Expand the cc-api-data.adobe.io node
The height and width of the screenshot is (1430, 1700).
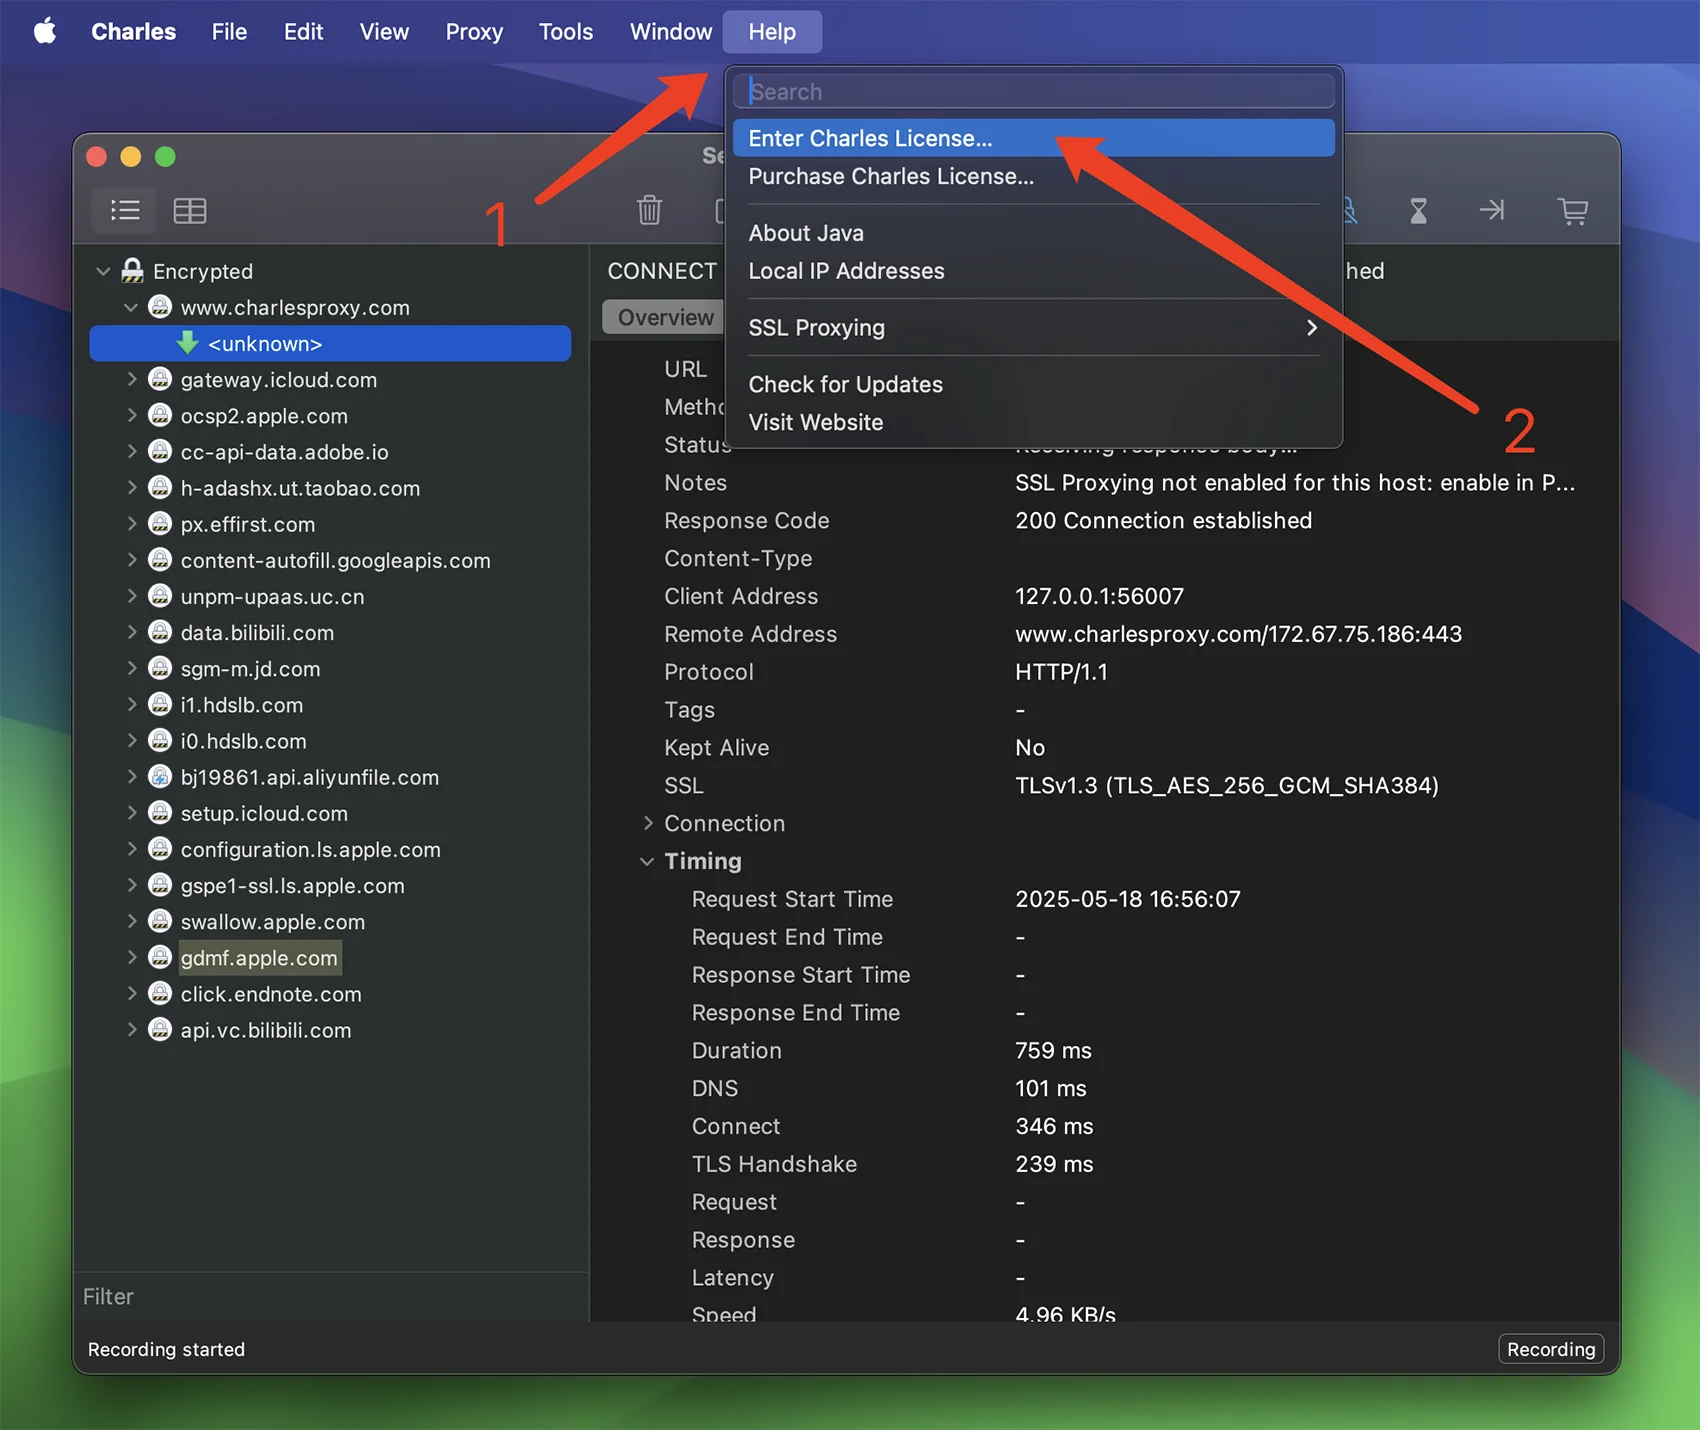(x=131, y=451)
